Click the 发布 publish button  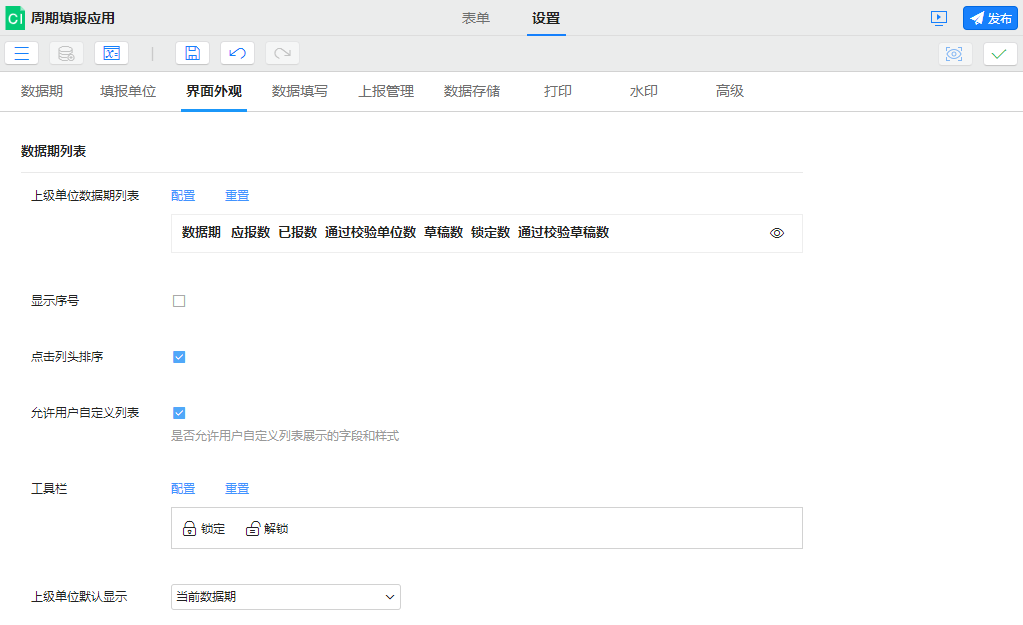pos(989,17)
